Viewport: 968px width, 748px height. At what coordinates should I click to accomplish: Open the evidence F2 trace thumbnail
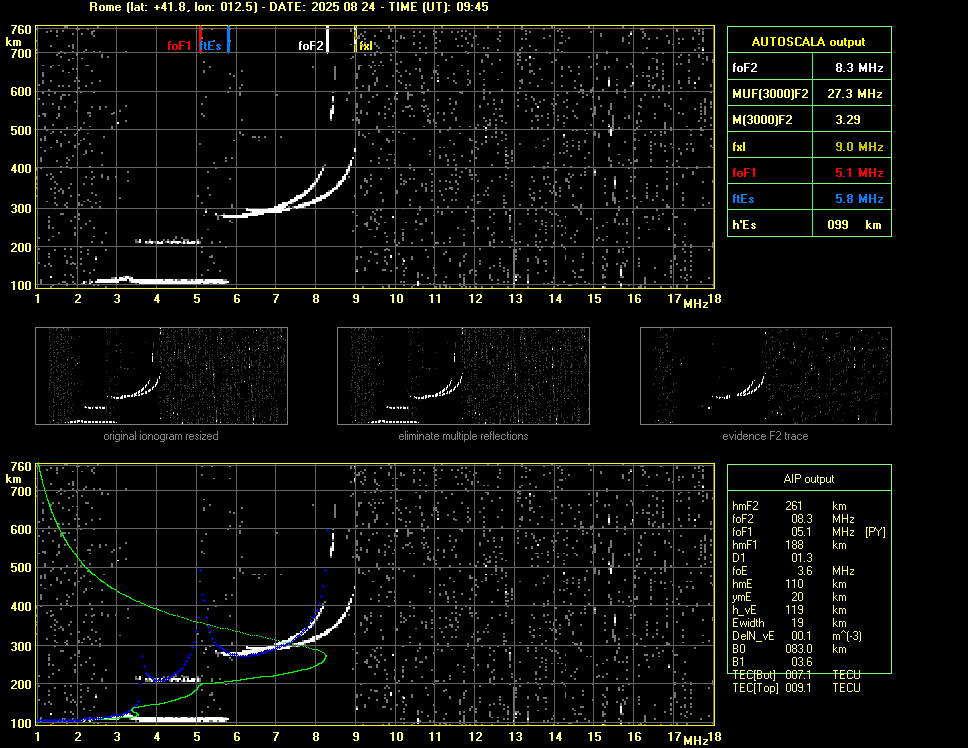(766, 376)
